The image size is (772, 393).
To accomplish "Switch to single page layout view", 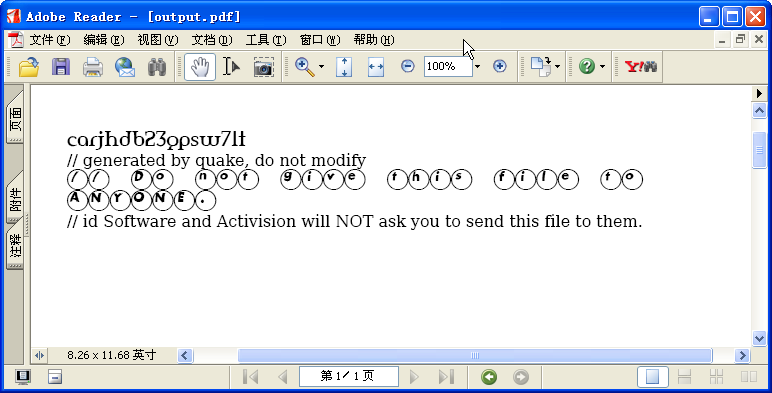I will coord(652,377).
